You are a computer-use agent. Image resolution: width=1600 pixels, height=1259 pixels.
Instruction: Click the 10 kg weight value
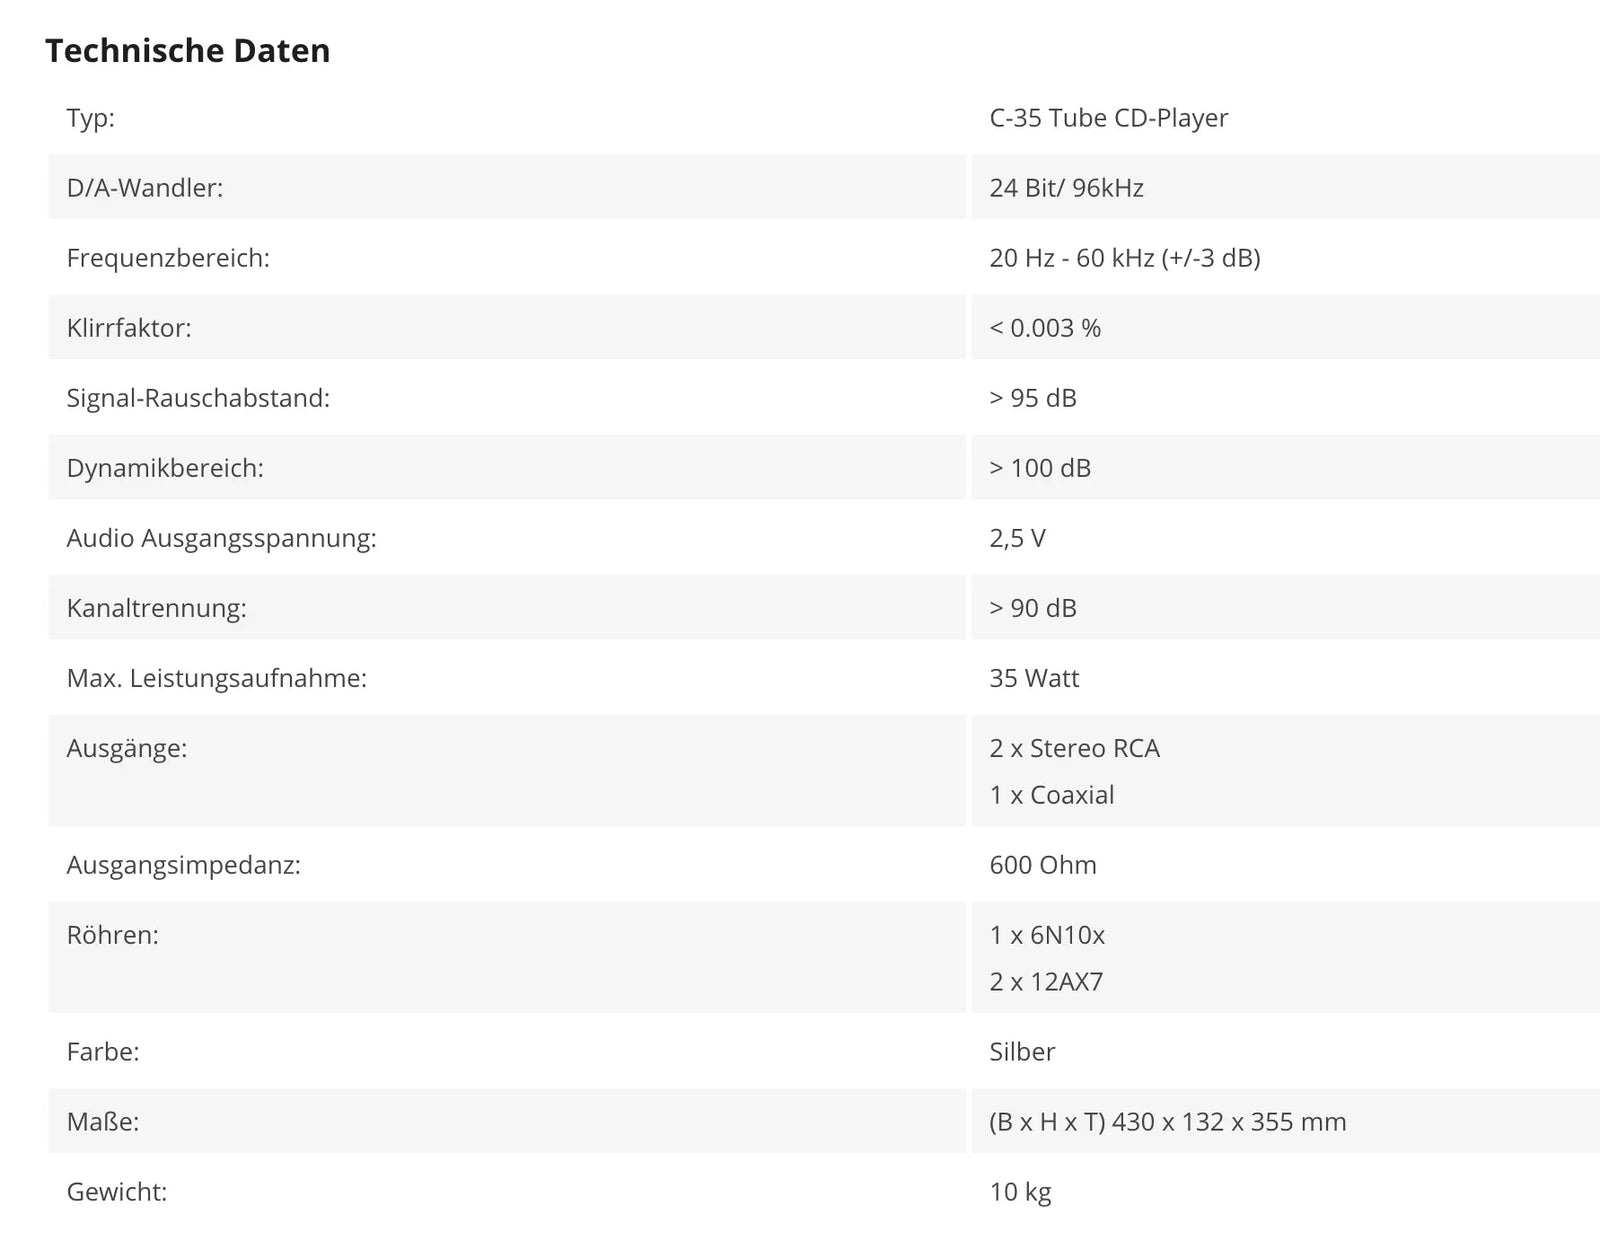1021,1192
